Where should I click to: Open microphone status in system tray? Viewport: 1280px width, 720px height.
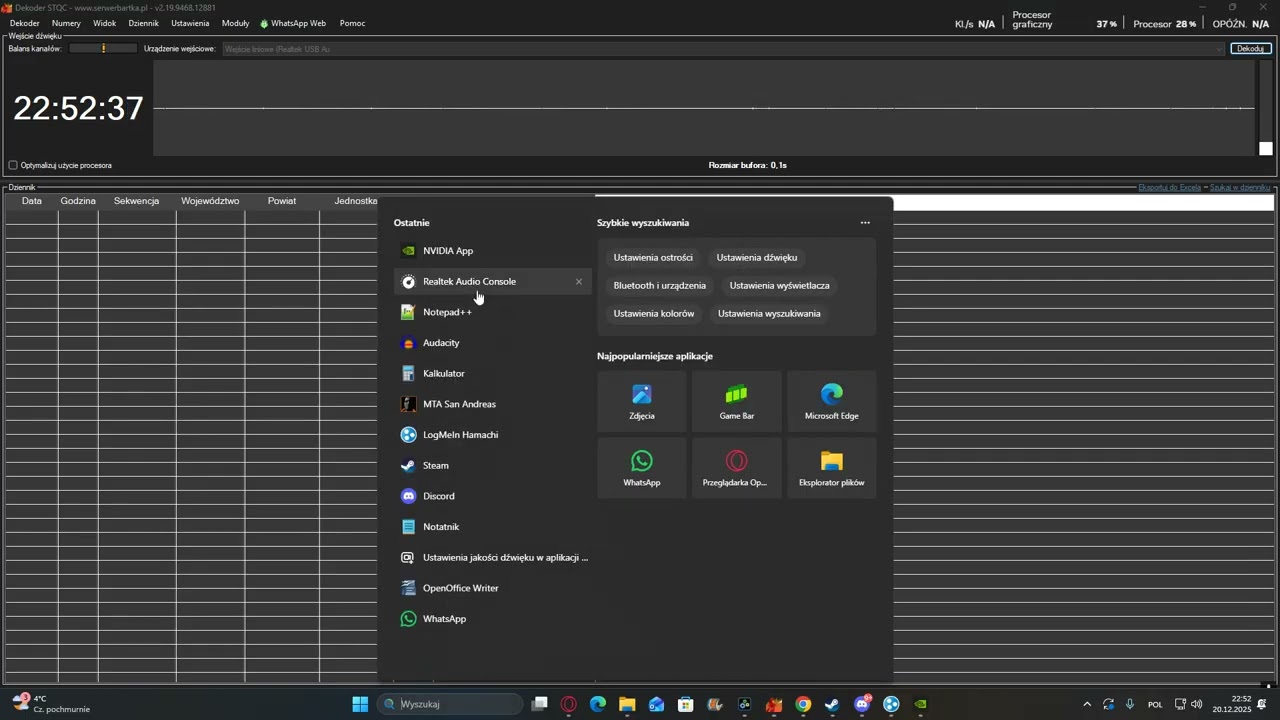pyautogui.click(x=1130, y=704)
